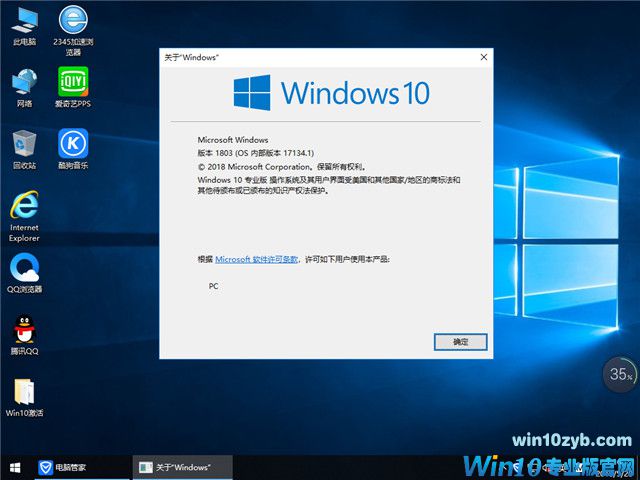Viewport: 640px width, 480px height.
Task: Click the 35% floating accelerator ball
Action: point(621,374)
